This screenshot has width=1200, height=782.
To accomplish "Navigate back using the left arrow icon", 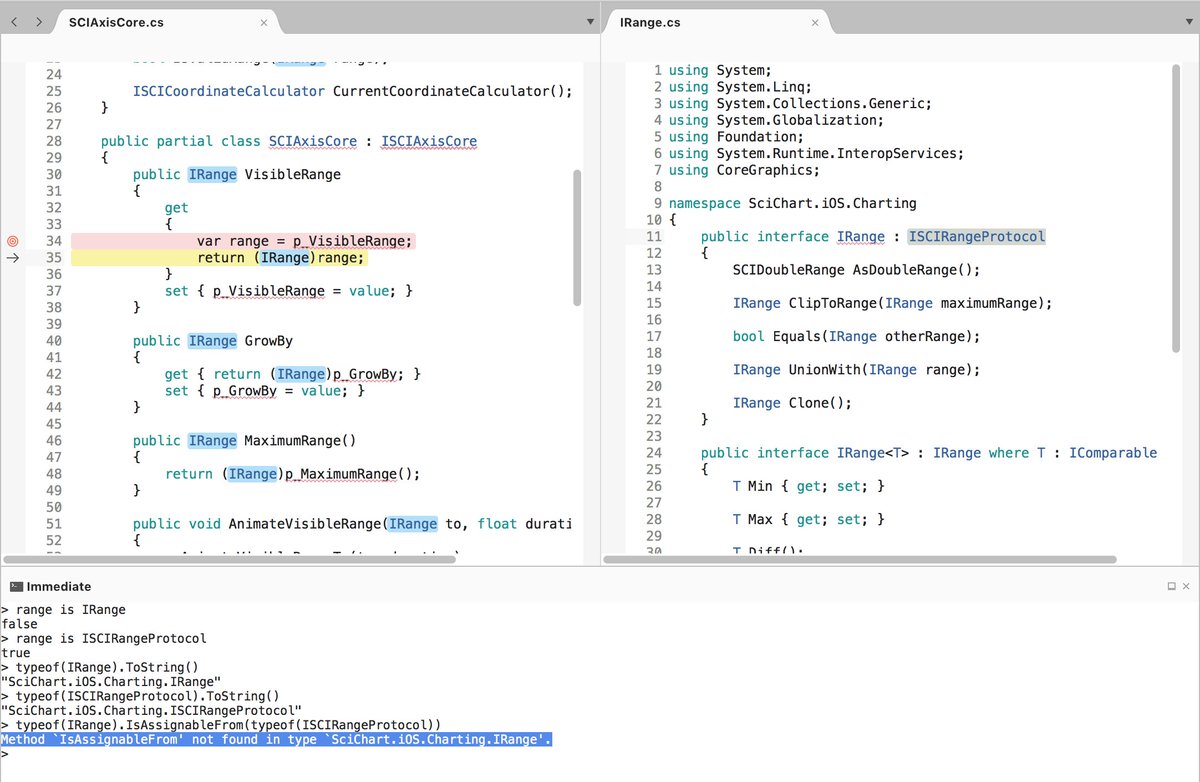I will click(x=13, y=19).
